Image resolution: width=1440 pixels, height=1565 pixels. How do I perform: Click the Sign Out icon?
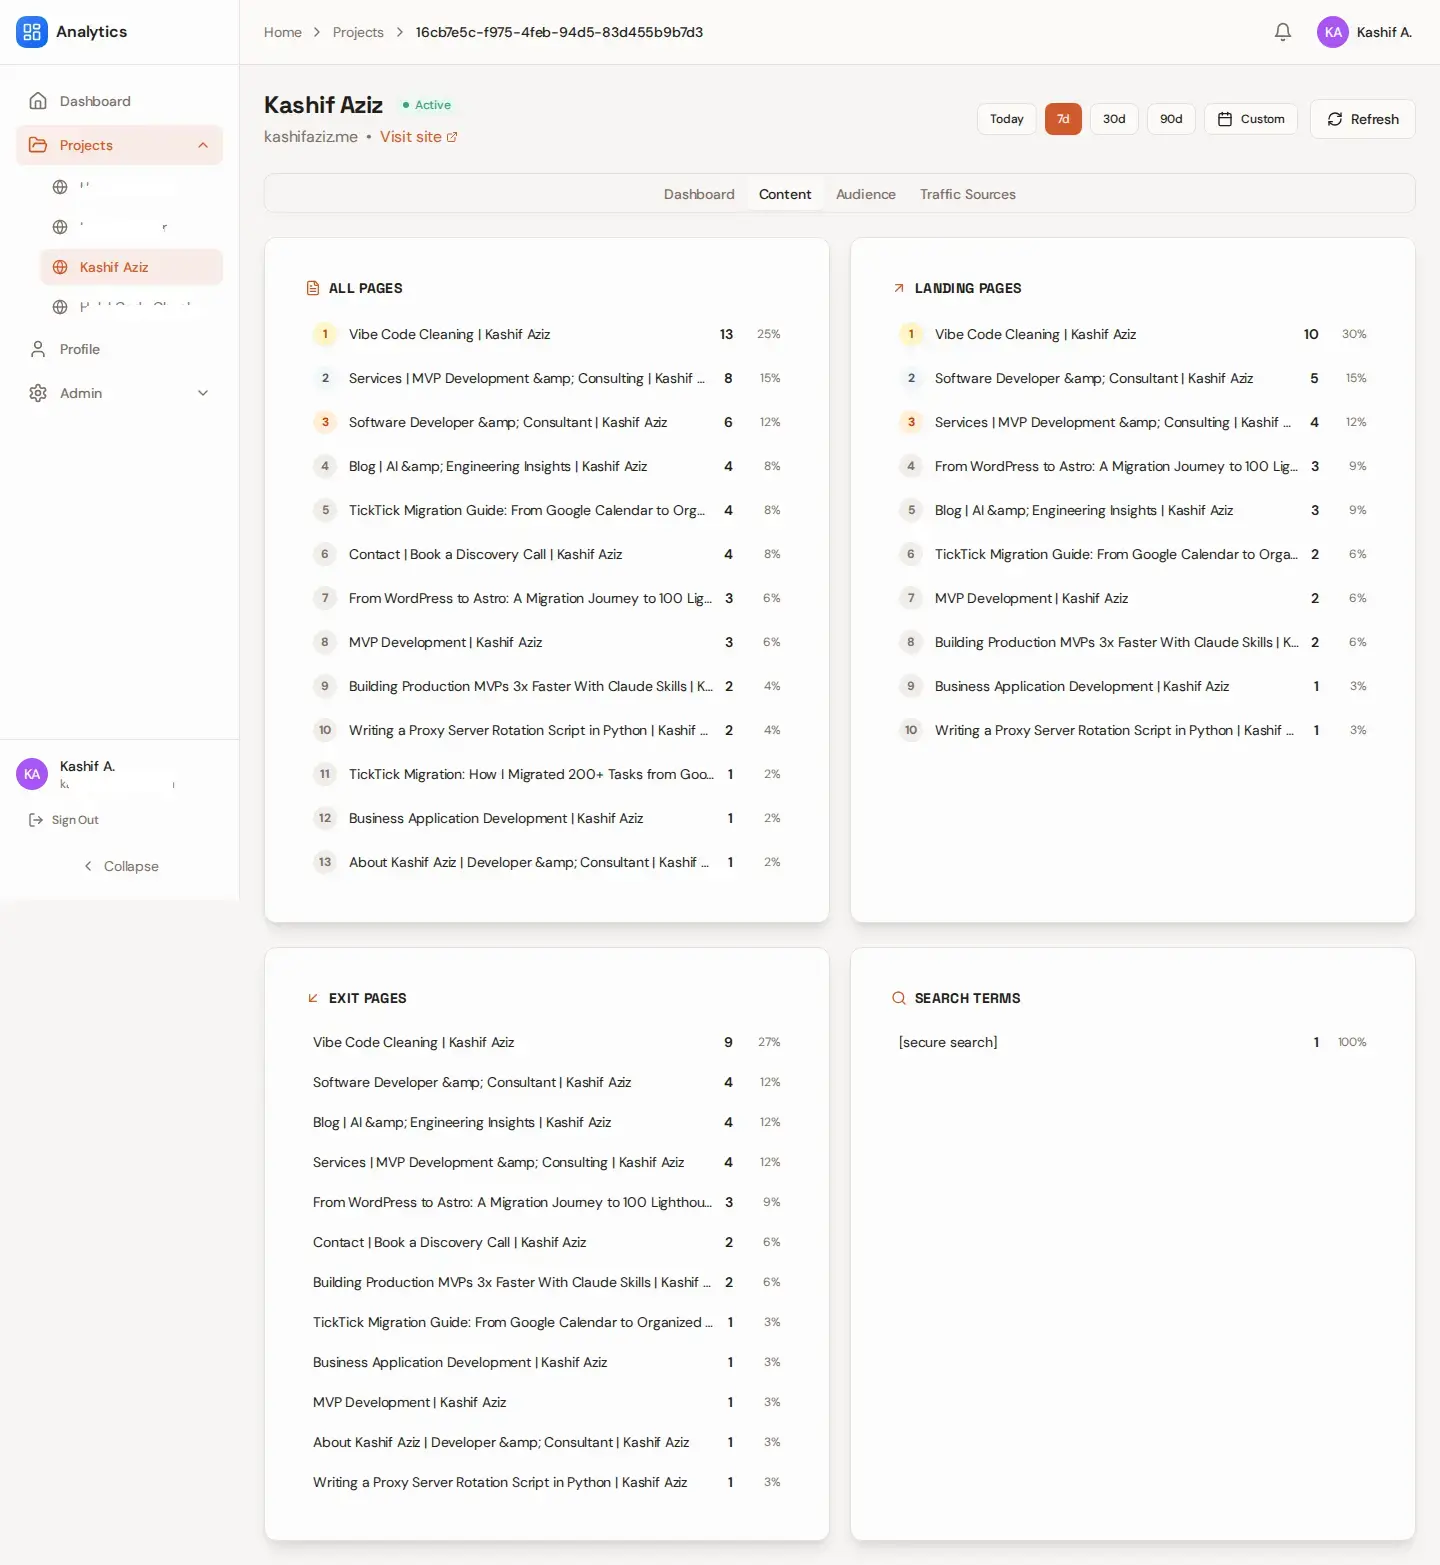click(35, 819)
